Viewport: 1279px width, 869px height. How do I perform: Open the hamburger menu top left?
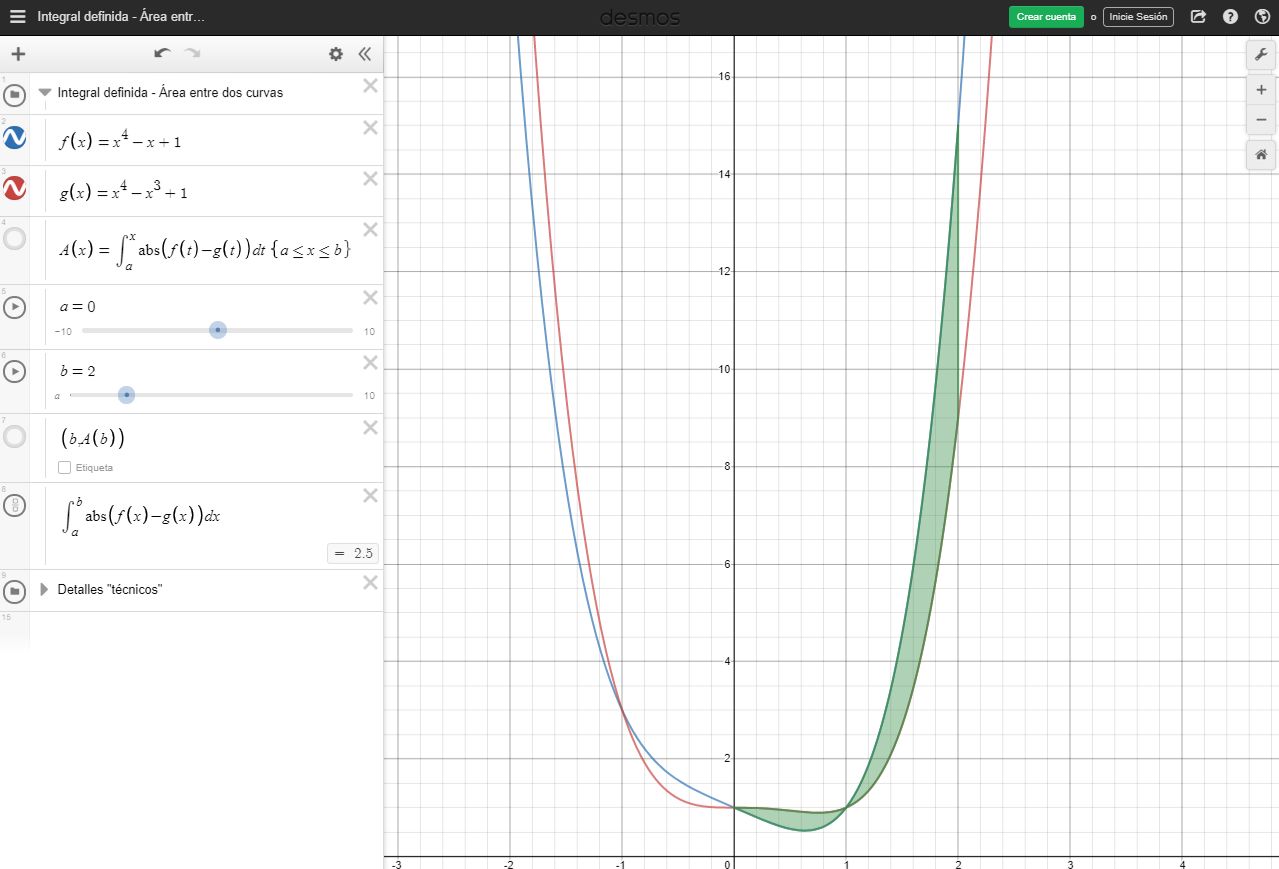[x=16, y=16]
